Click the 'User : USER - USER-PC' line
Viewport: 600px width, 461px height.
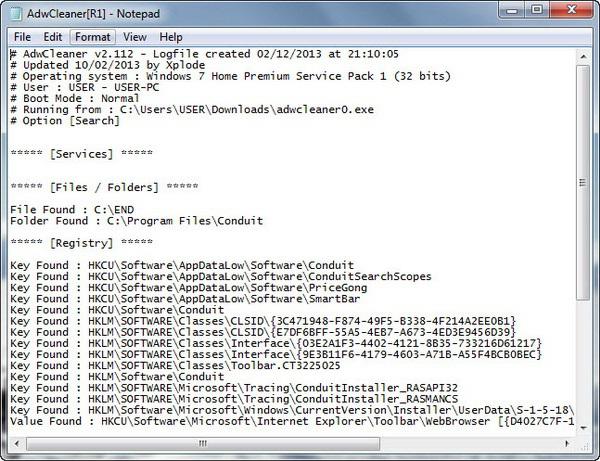click(85, 87)
